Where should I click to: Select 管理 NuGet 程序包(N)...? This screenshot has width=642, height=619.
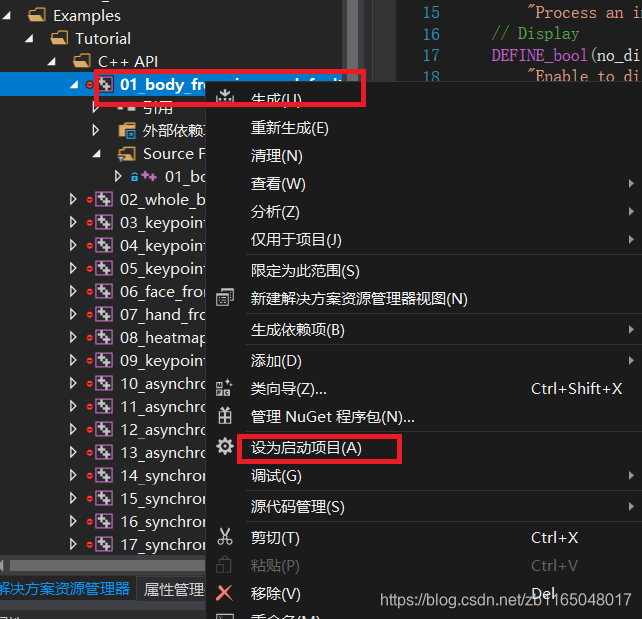332,416
